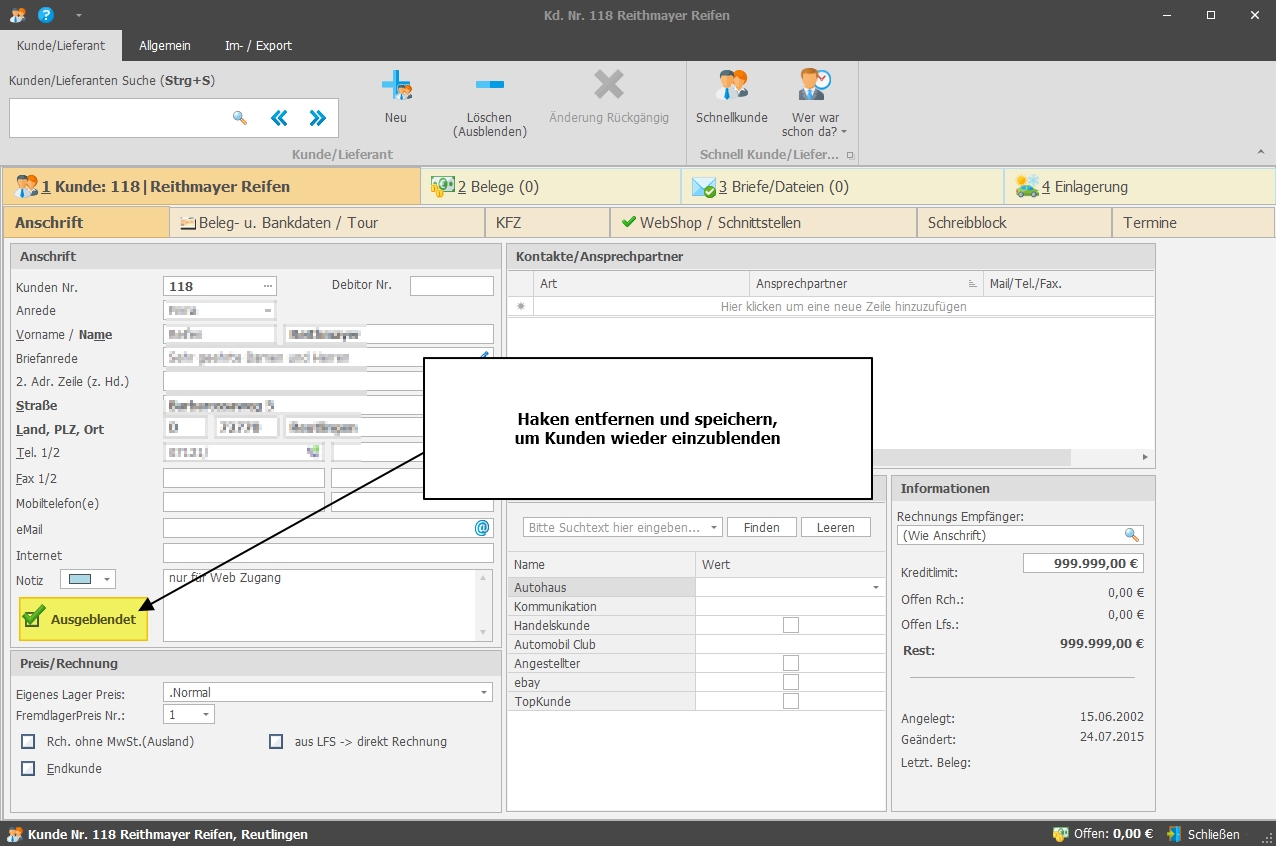Create a new customer with Neu

tap(396, 98)
